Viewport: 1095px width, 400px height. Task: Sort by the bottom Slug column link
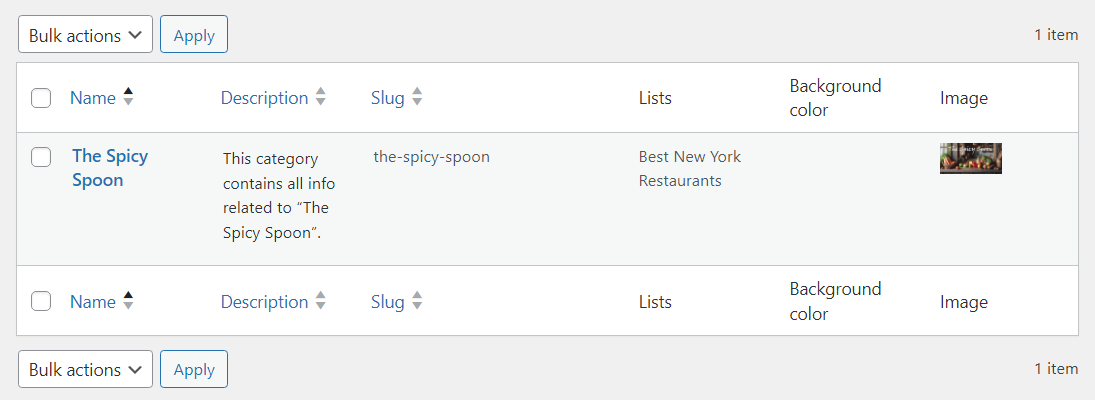388,302
